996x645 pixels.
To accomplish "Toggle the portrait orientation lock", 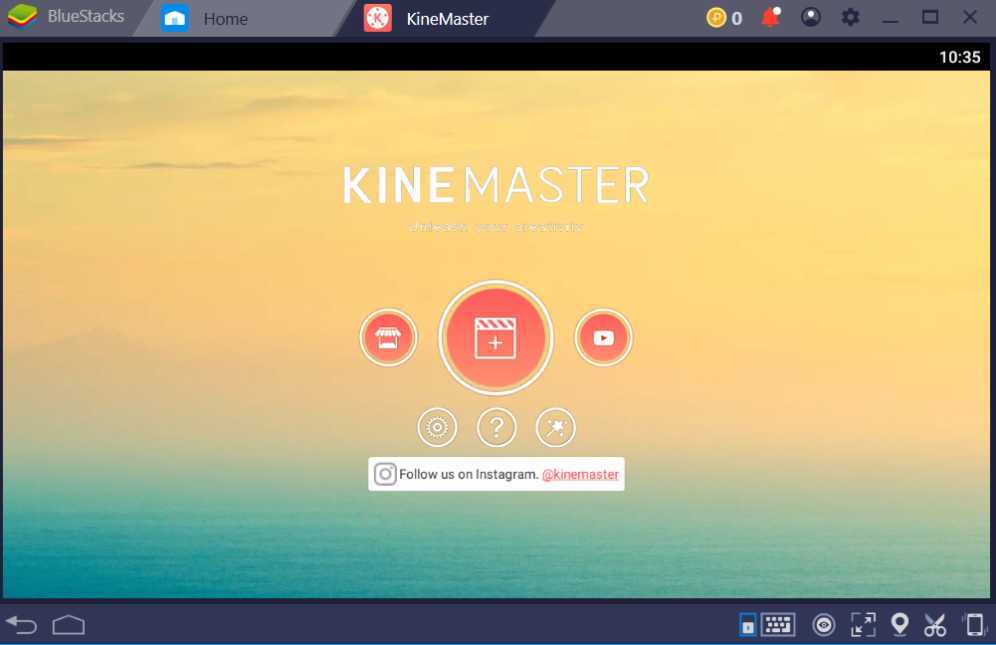I will click(747, 624).
